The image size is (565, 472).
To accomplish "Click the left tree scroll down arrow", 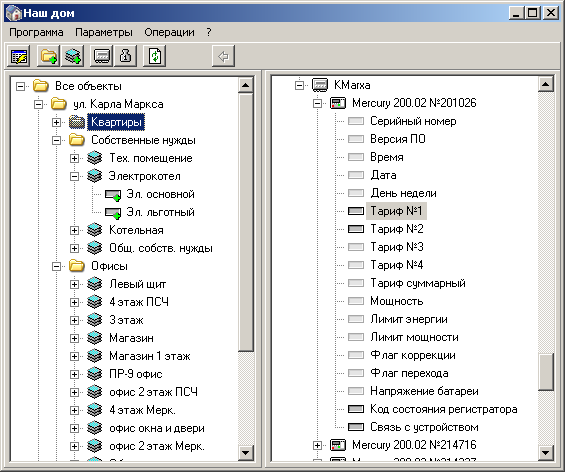I will (246, 453).
